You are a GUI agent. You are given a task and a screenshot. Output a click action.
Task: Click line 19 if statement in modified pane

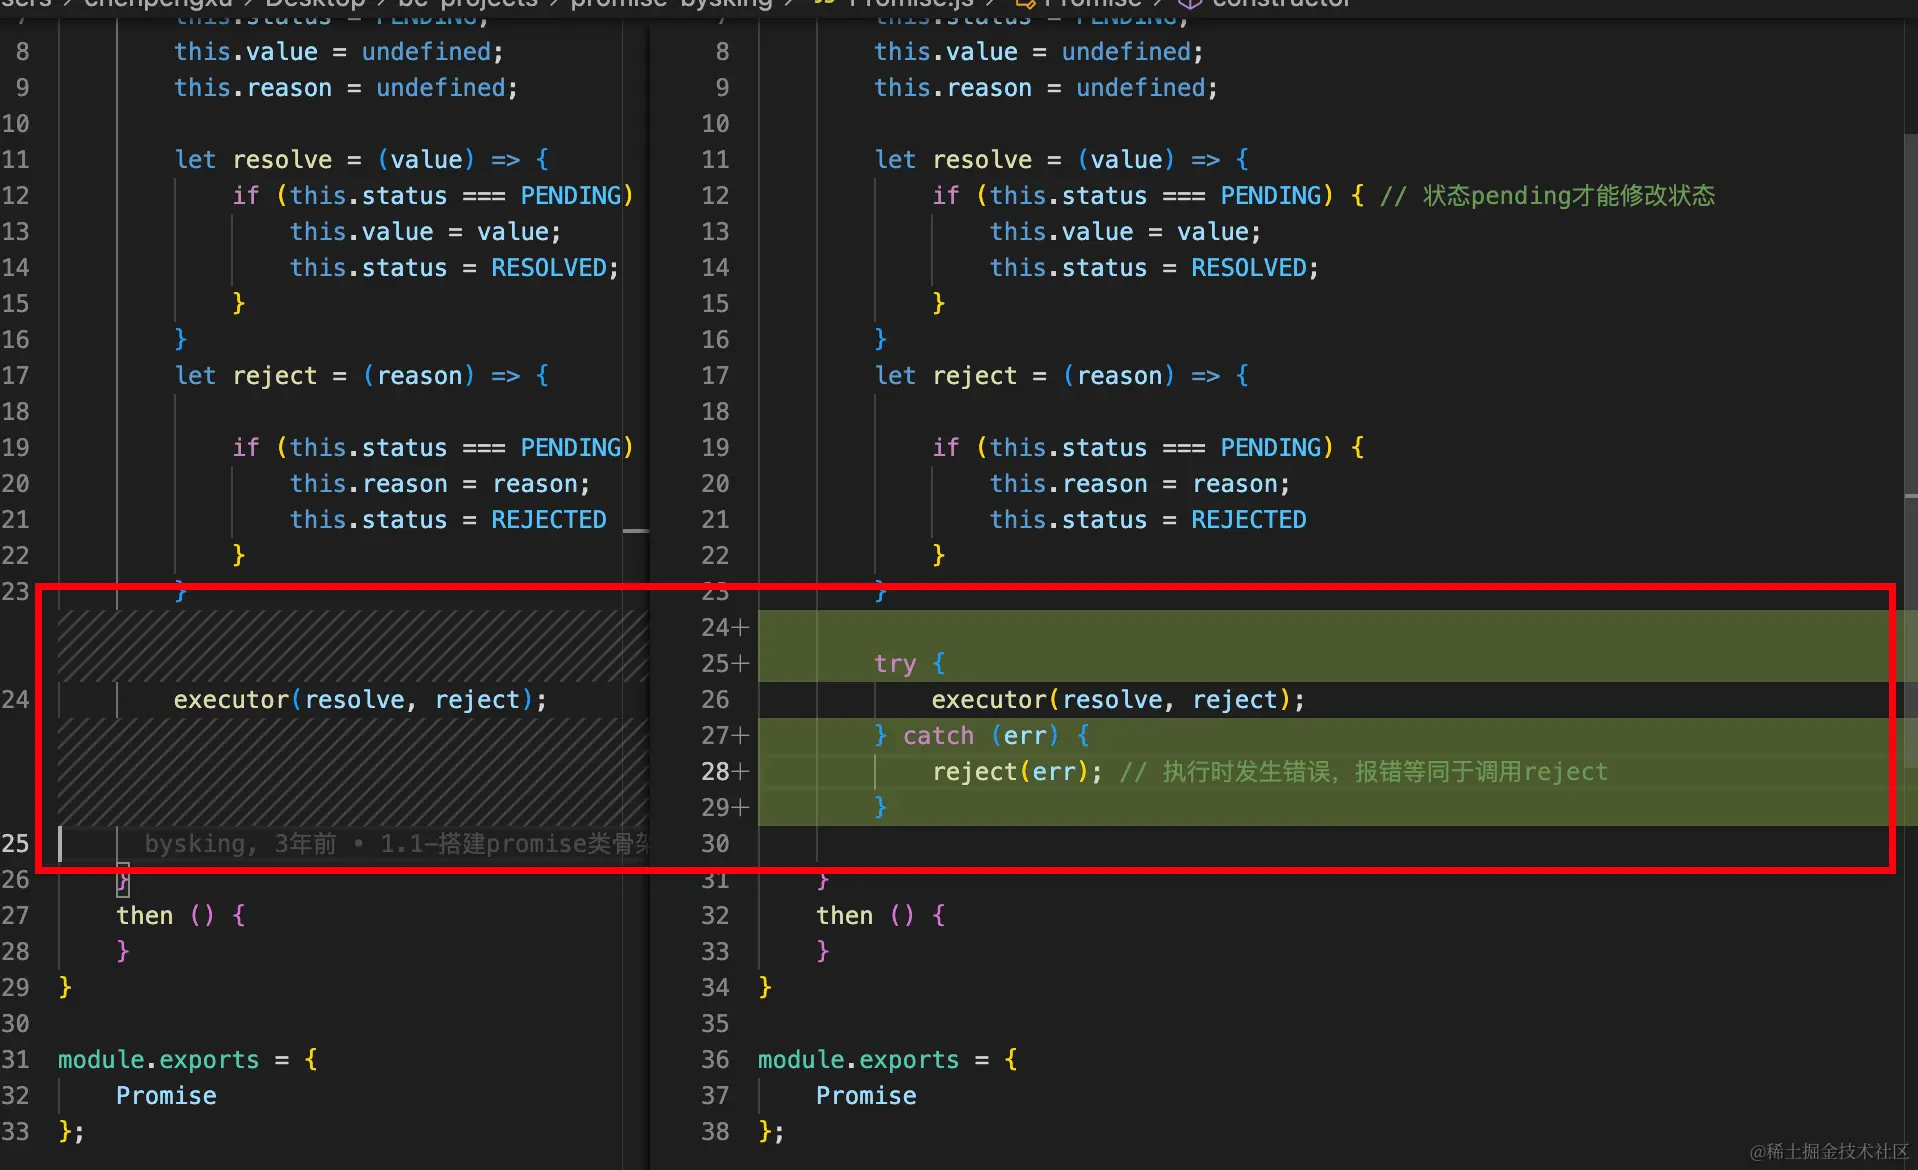[1148, 447]
